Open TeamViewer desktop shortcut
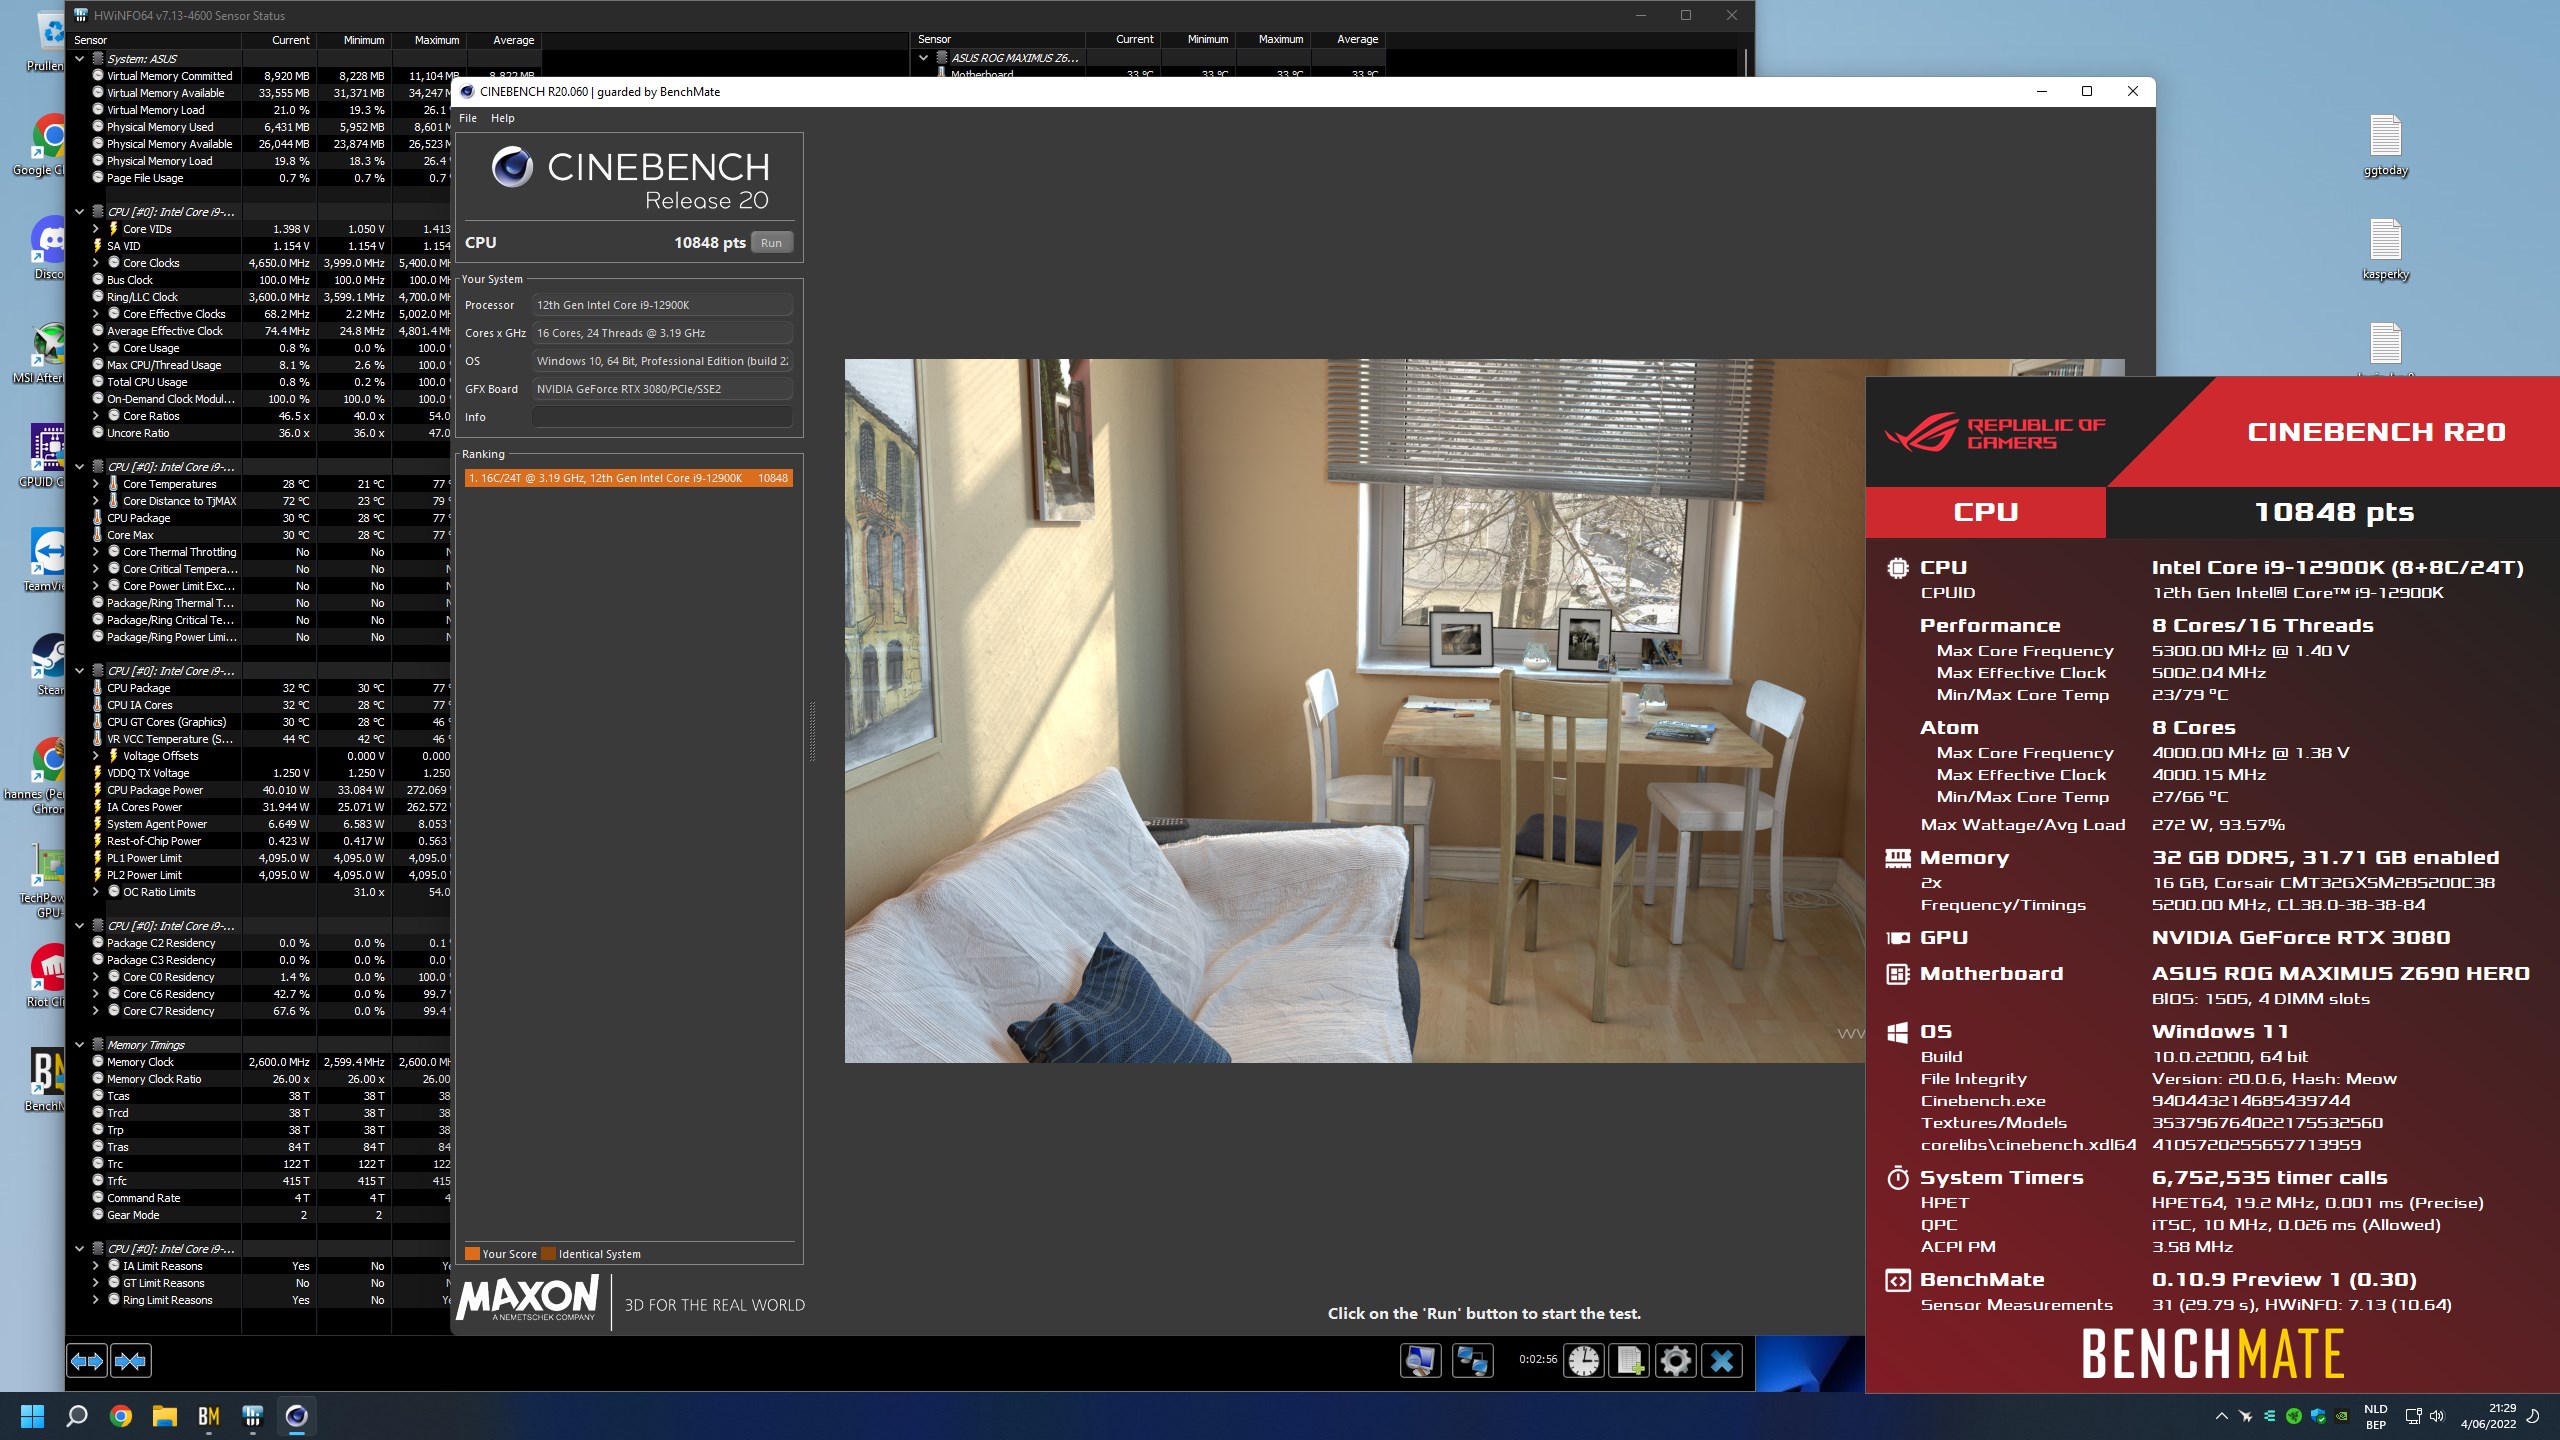 [x=46, y=561]
